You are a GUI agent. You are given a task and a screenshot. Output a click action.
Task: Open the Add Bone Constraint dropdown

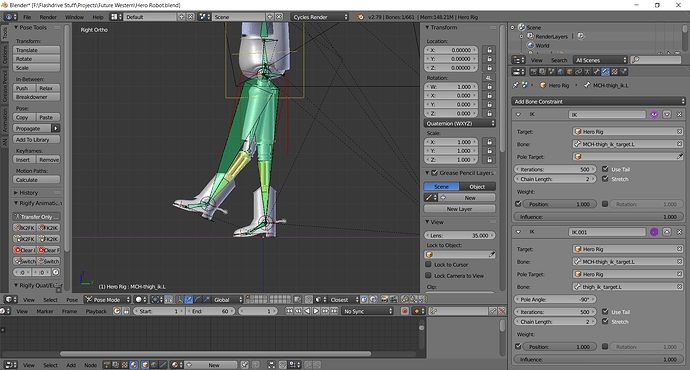pos(598,101)
